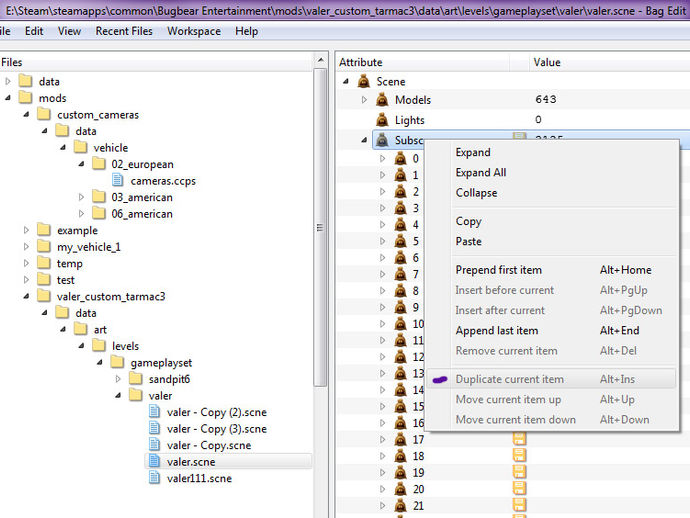This screenshot has width=690, height=518.
Task: Open the Edit menu
Action: pyautogui.click(x=34, y=31)
